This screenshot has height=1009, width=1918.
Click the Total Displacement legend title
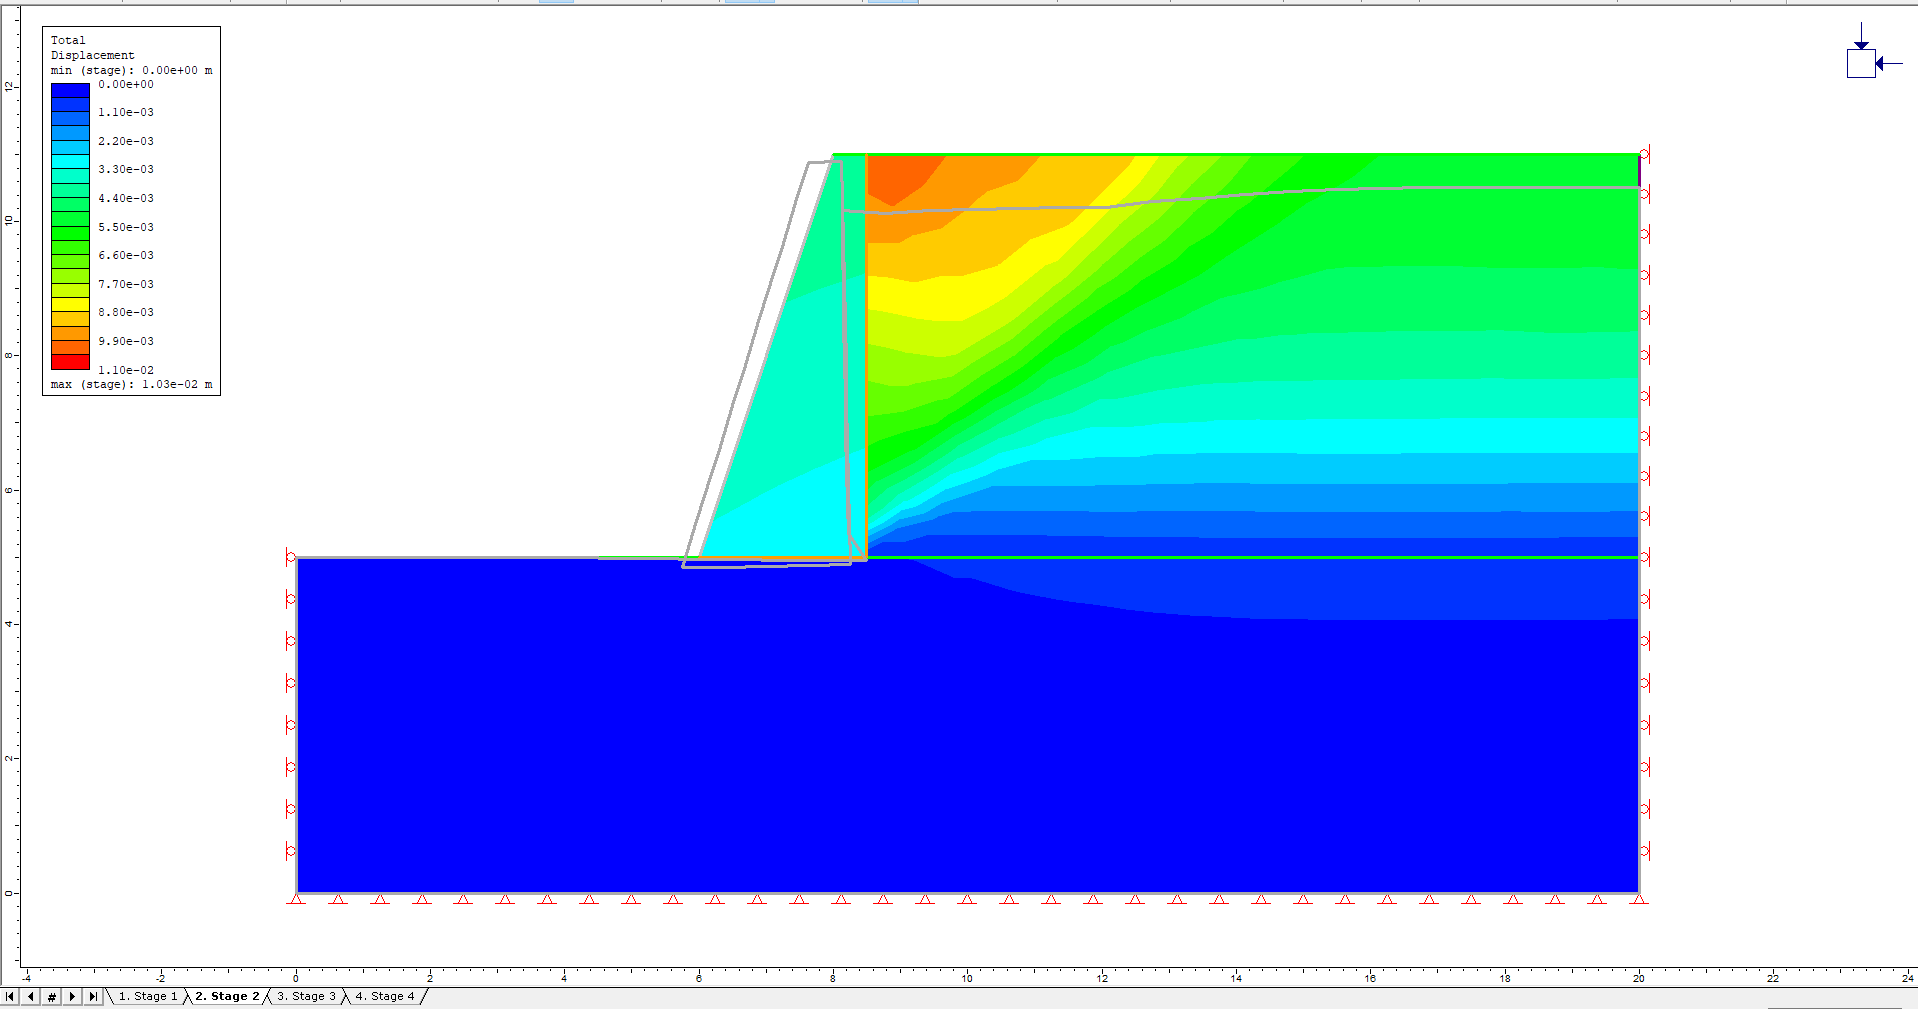tap(92, 48)
